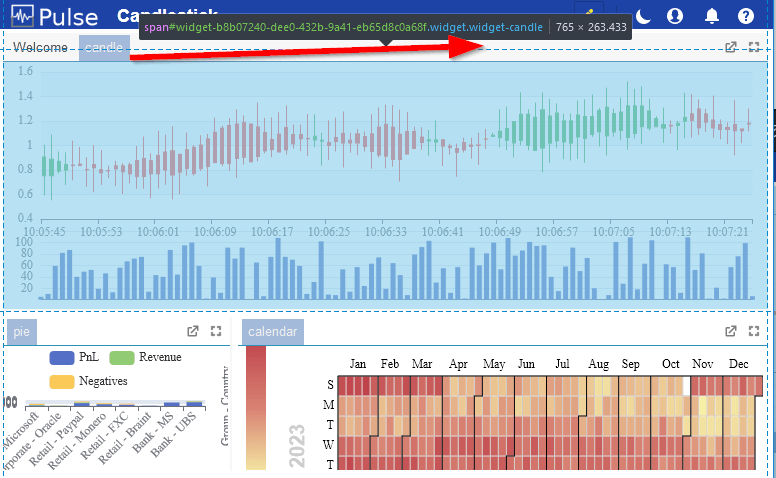Screen dimensions: 776x478
Task: Pop out the calendar widget in a new window
Action: point(730,331)
